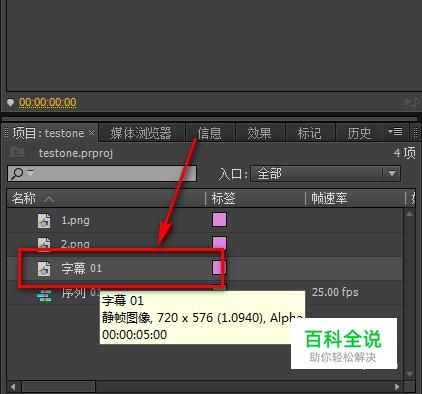Screen dimensions: 422x394
Task: Click the horizontal scrollbar left arrow
Action: click(13, 387)
